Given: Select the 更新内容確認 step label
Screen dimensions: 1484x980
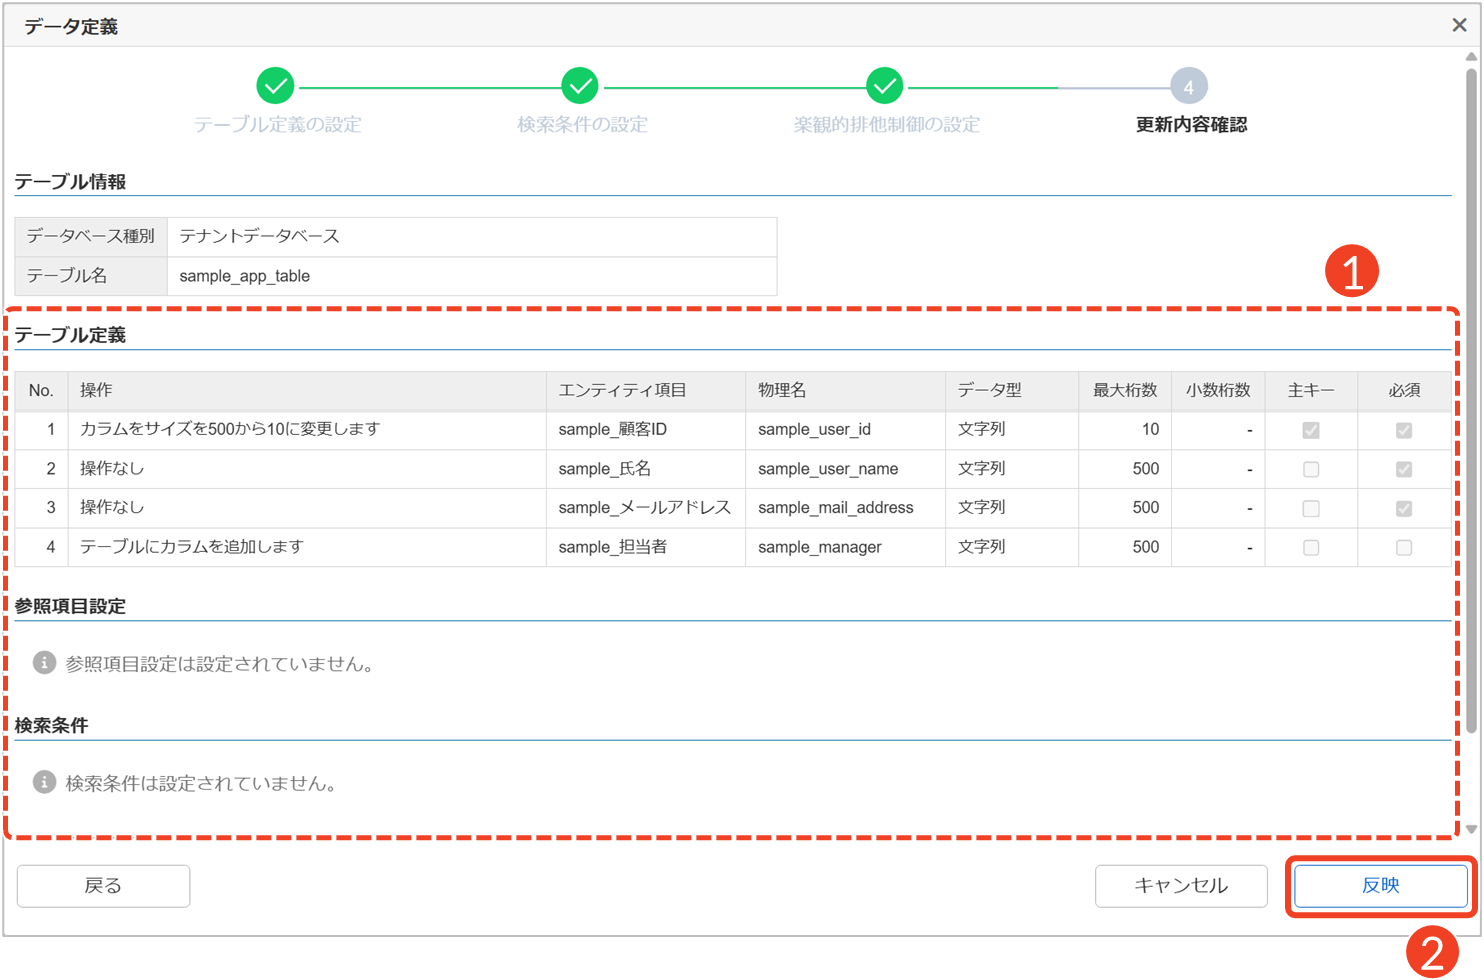Looking at the screenshot, I should click(1191, 125).
